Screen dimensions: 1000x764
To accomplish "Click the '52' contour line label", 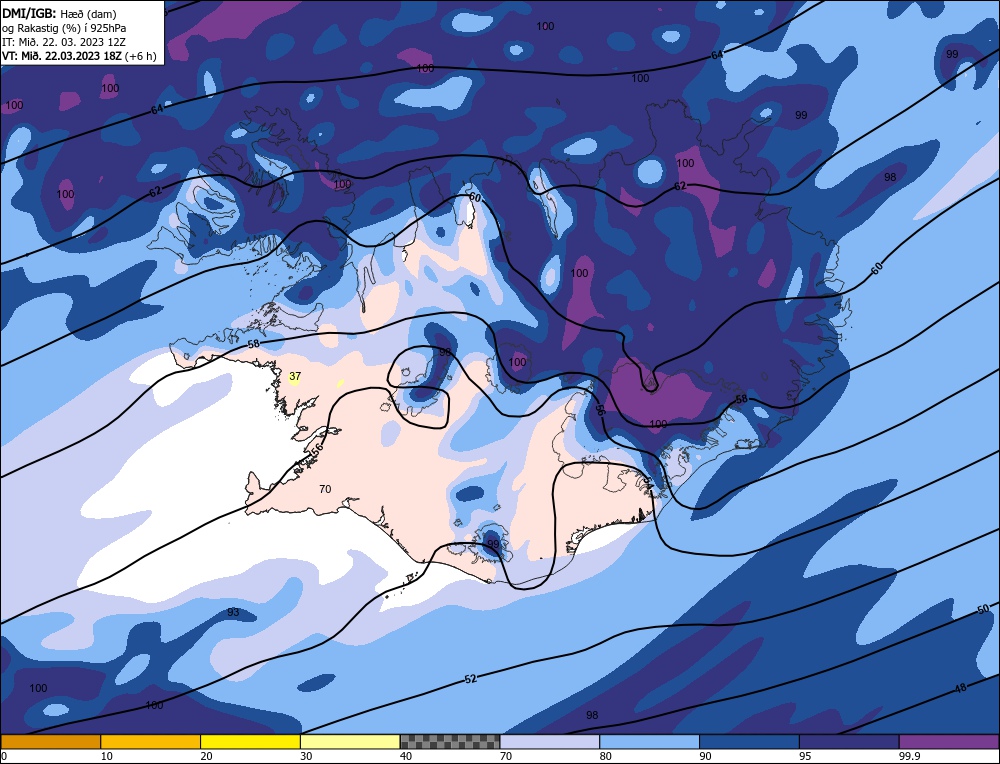I will click(x=471, y=679).
